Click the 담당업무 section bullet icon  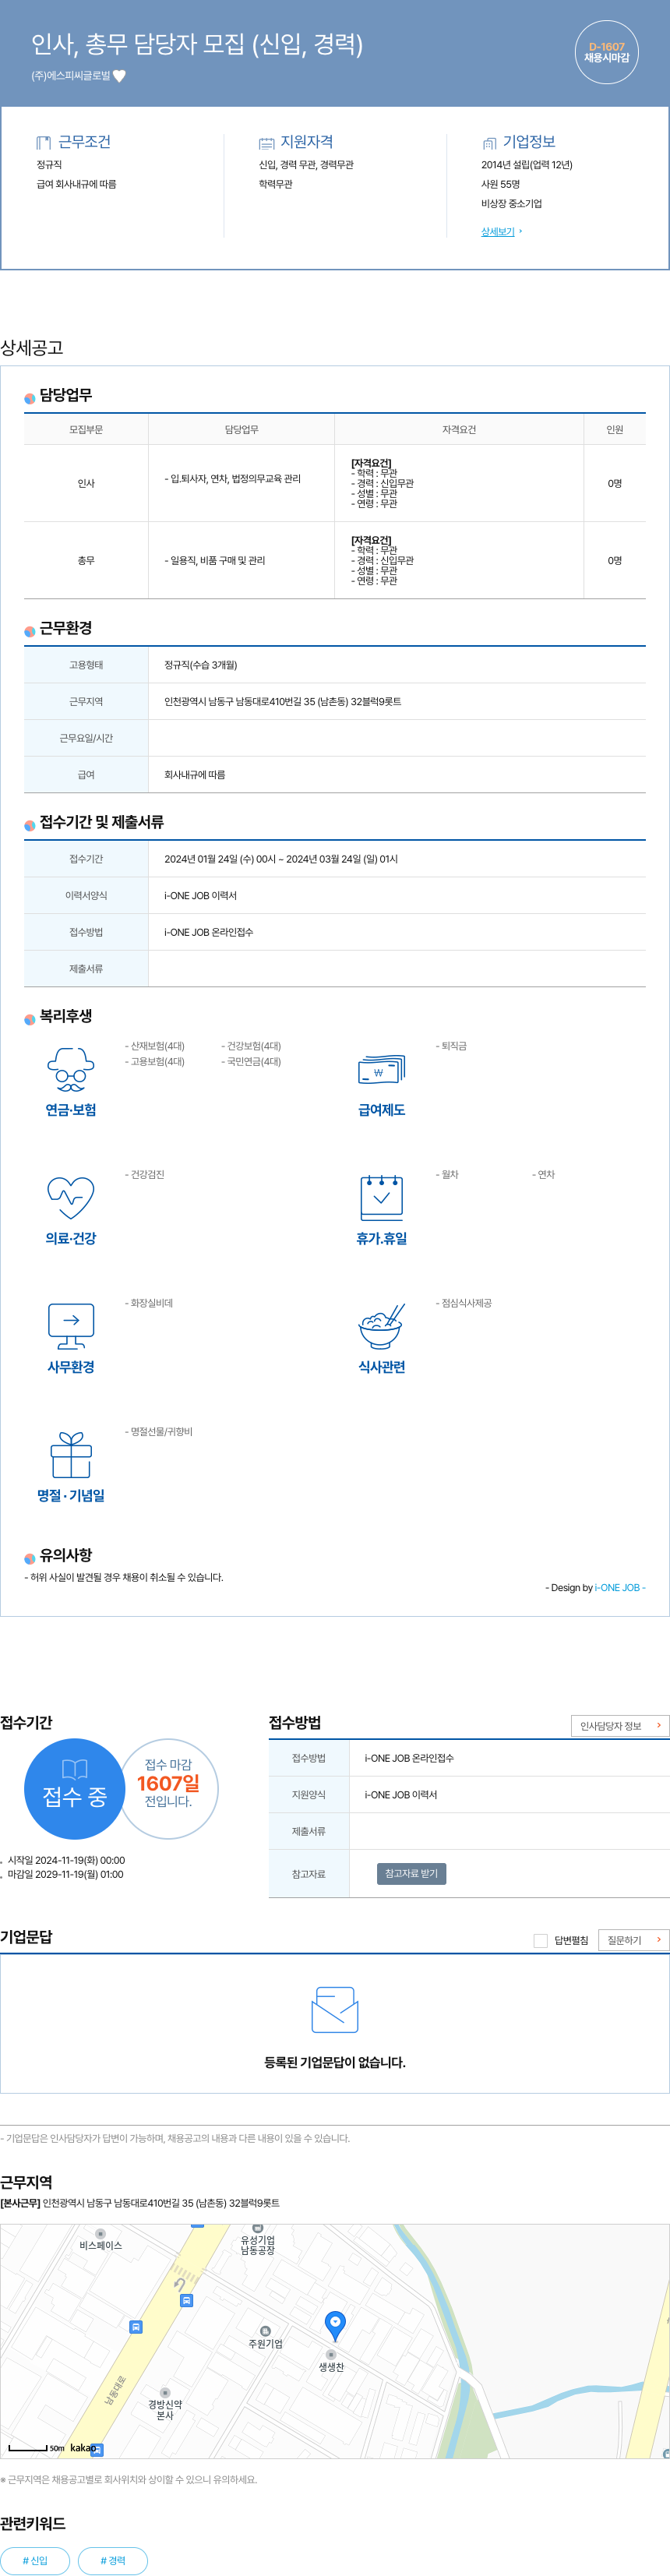pos(30,398)
